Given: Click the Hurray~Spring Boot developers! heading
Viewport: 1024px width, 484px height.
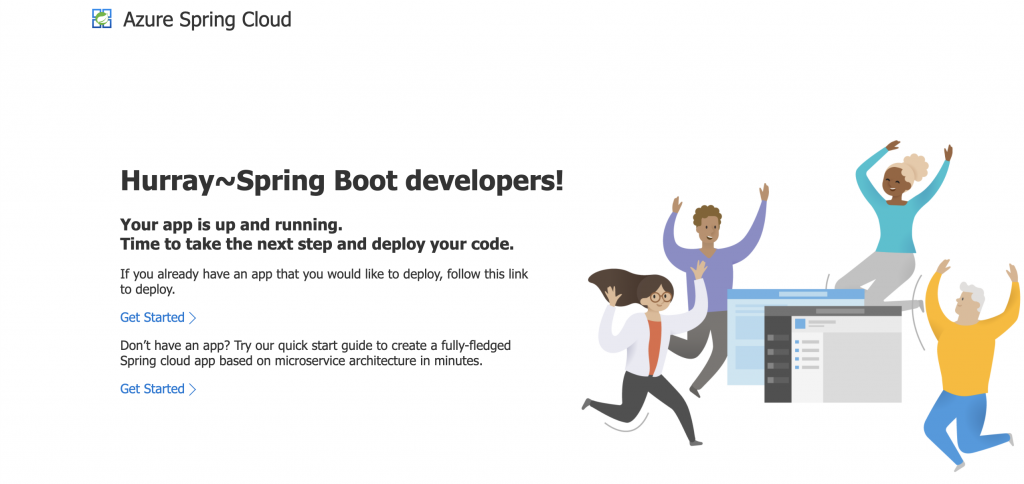Looking at the screenshot, I should tap(342, 181).
